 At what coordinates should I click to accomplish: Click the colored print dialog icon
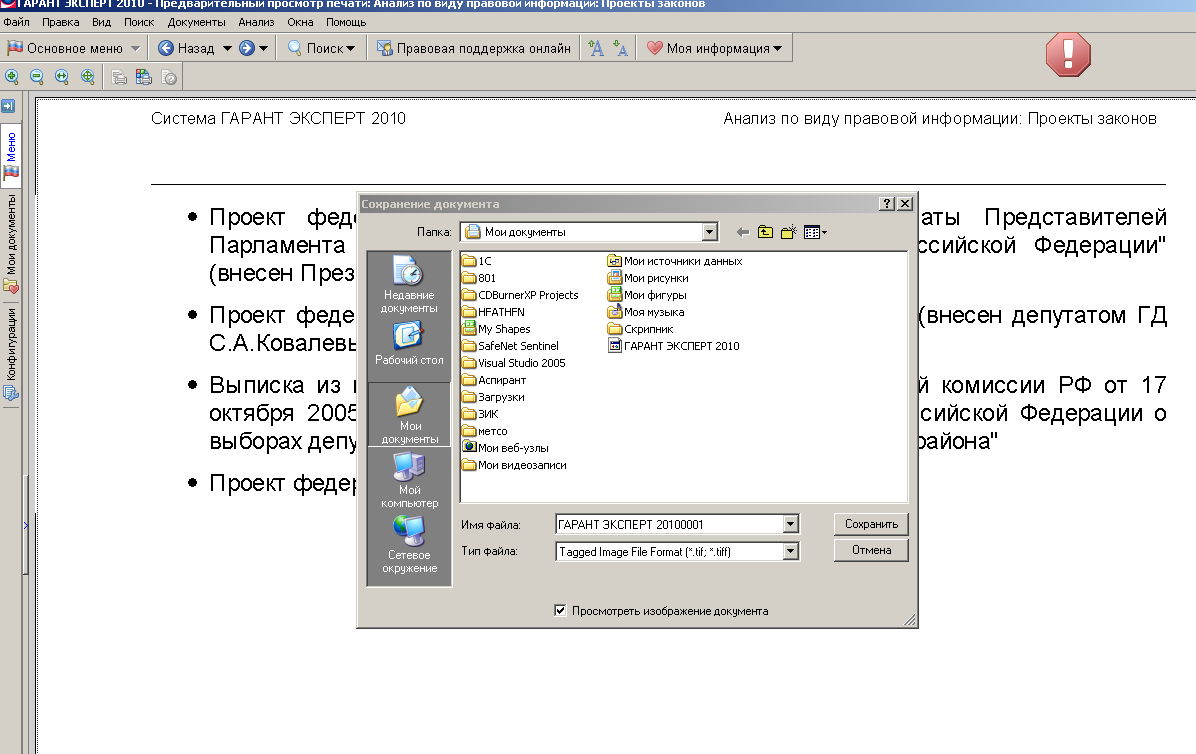point(143,77)
